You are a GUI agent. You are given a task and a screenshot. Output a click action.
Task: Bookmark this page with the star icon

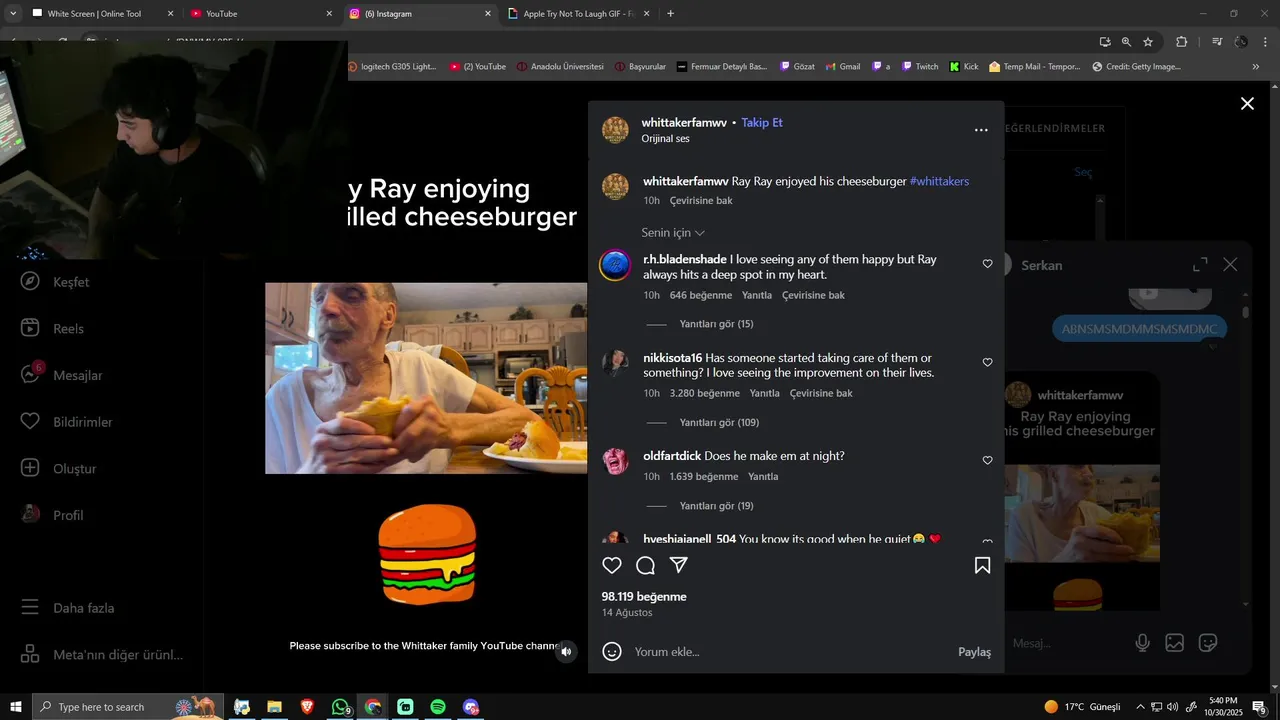1148,42
